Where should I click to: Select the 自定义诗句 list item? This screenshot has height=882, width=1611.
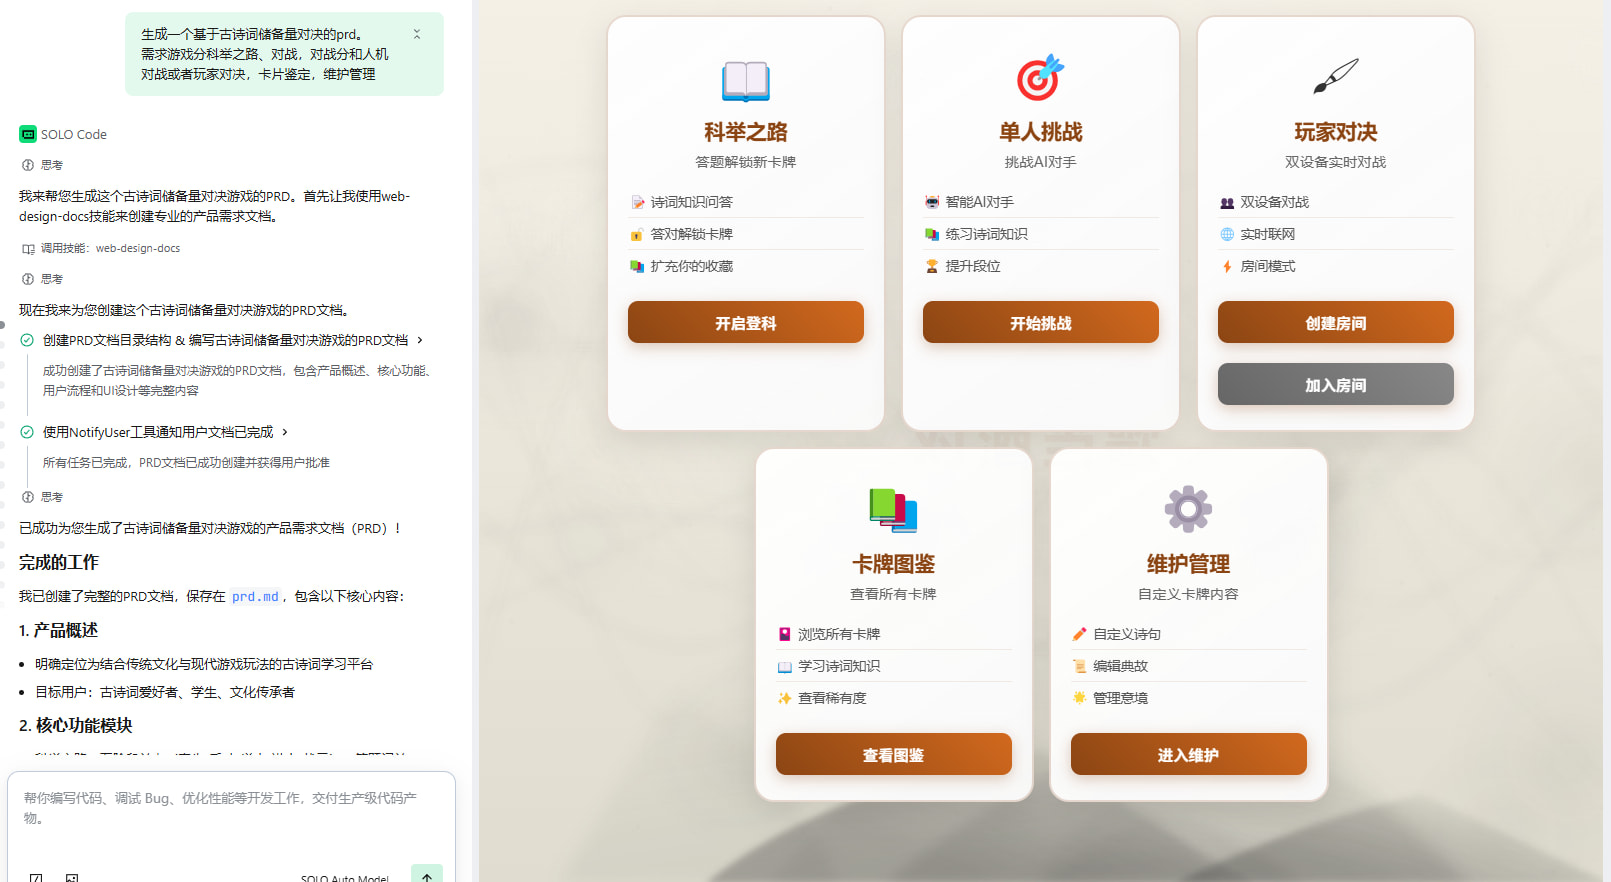click(1127, 634)
